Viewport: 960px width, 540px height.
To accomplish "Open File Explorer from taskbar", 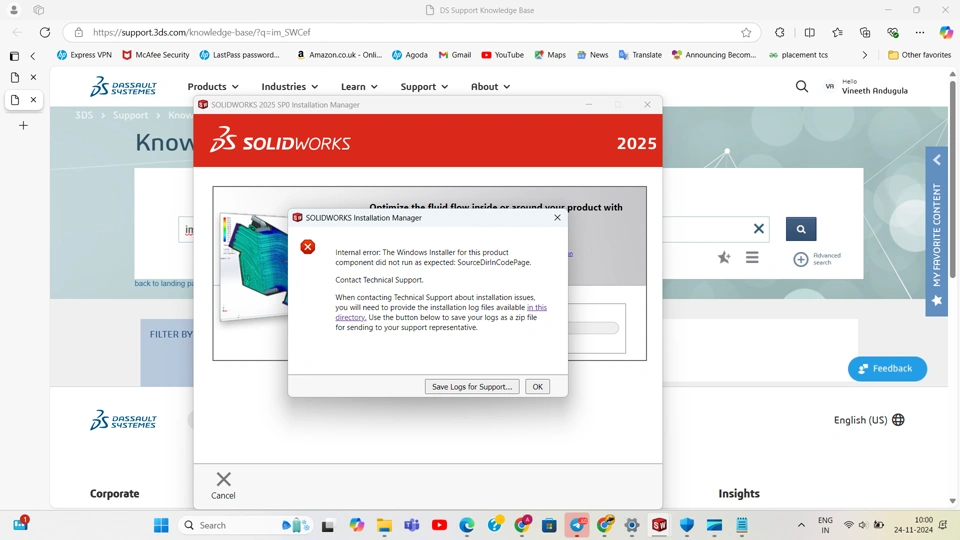I will pos(384,525).
